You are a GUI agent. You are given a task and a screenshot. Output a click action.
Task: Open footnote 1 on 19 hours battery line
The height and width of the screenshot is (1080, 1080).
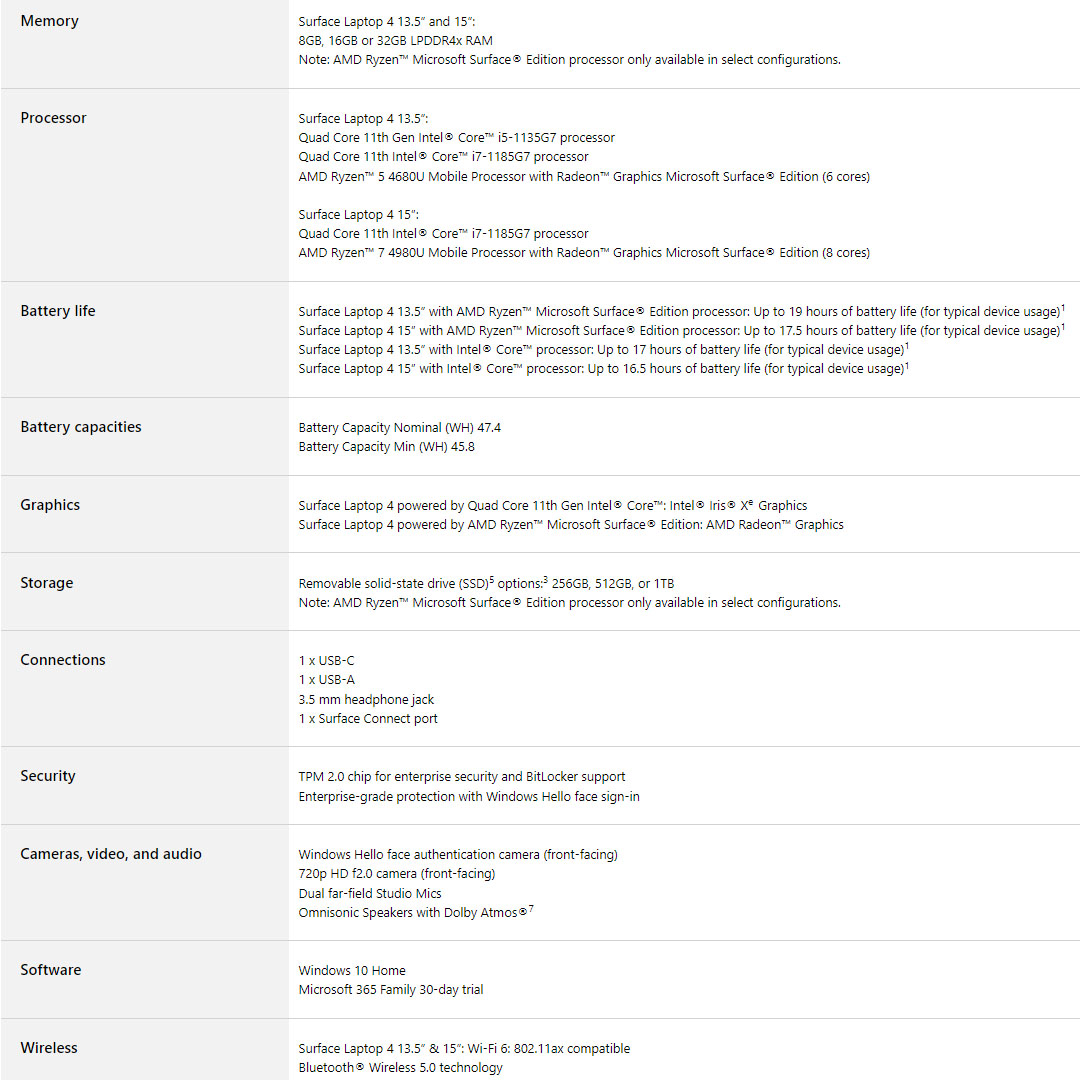[1063, 307]
